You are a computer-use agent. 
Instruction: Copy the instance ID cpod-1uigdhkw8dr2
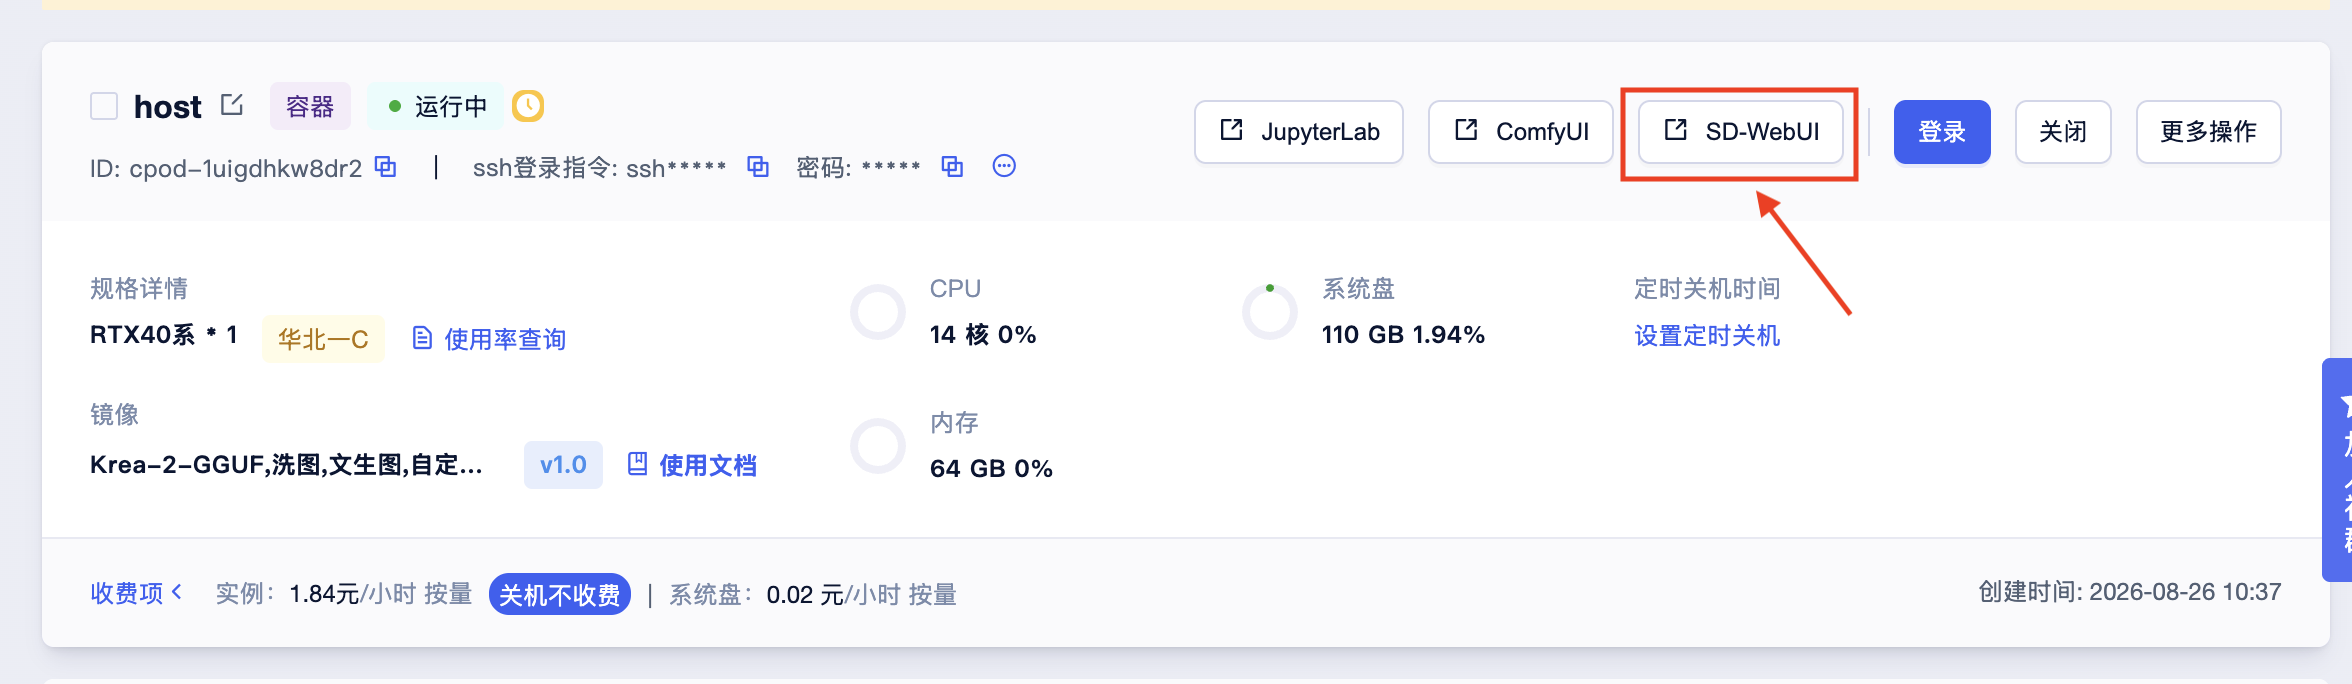[x=386, y=167]
